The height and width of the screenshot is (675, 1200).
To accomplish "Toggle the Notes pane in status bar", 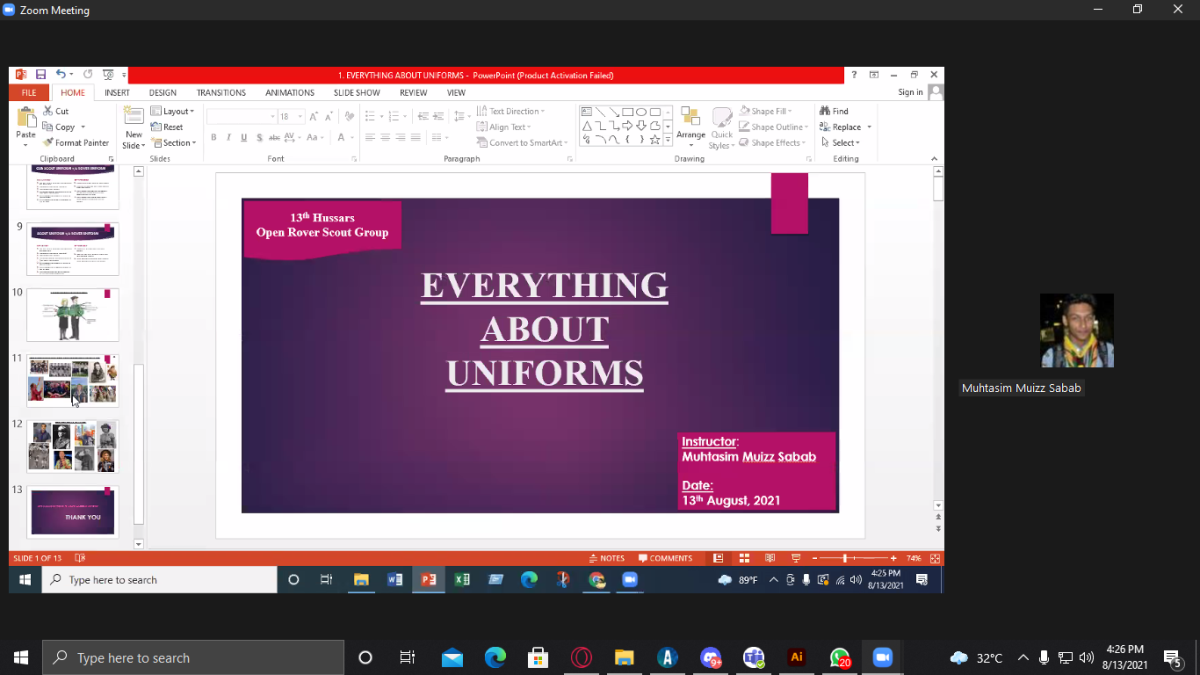I will tap(607, 558).
